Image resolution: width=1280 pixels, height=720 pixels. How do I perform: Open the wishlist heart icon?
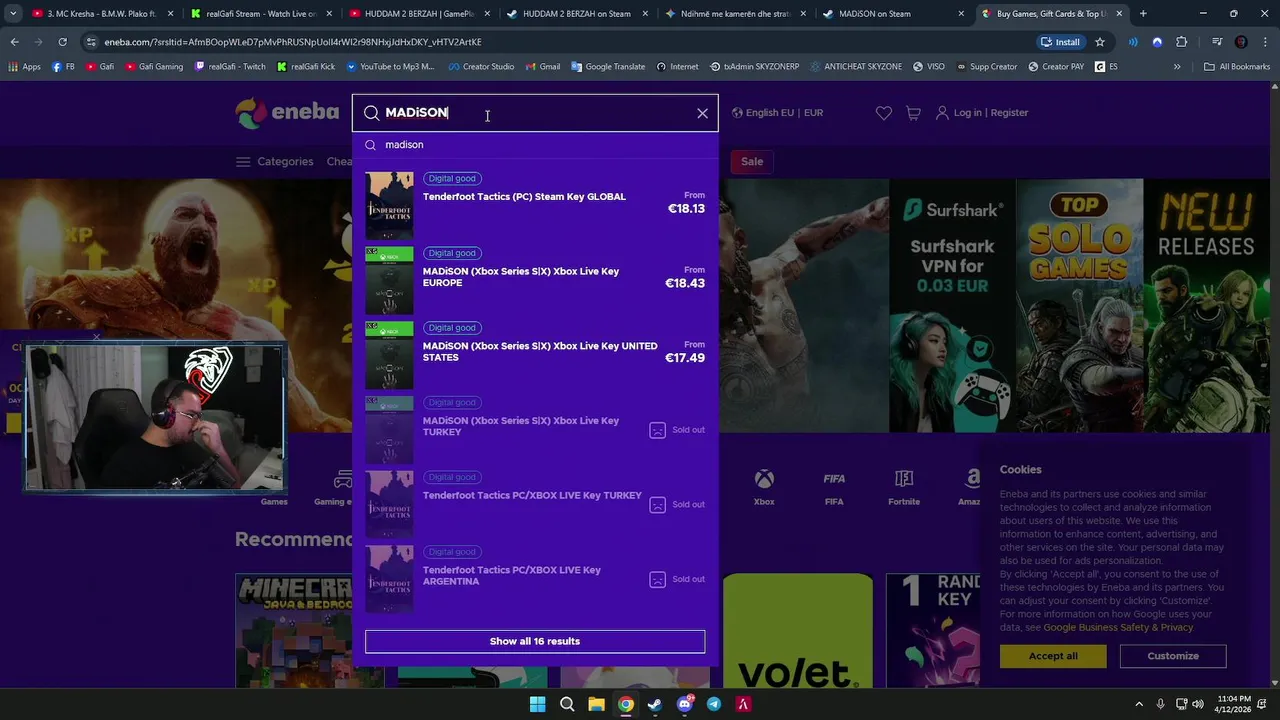[x=883, y=113]
